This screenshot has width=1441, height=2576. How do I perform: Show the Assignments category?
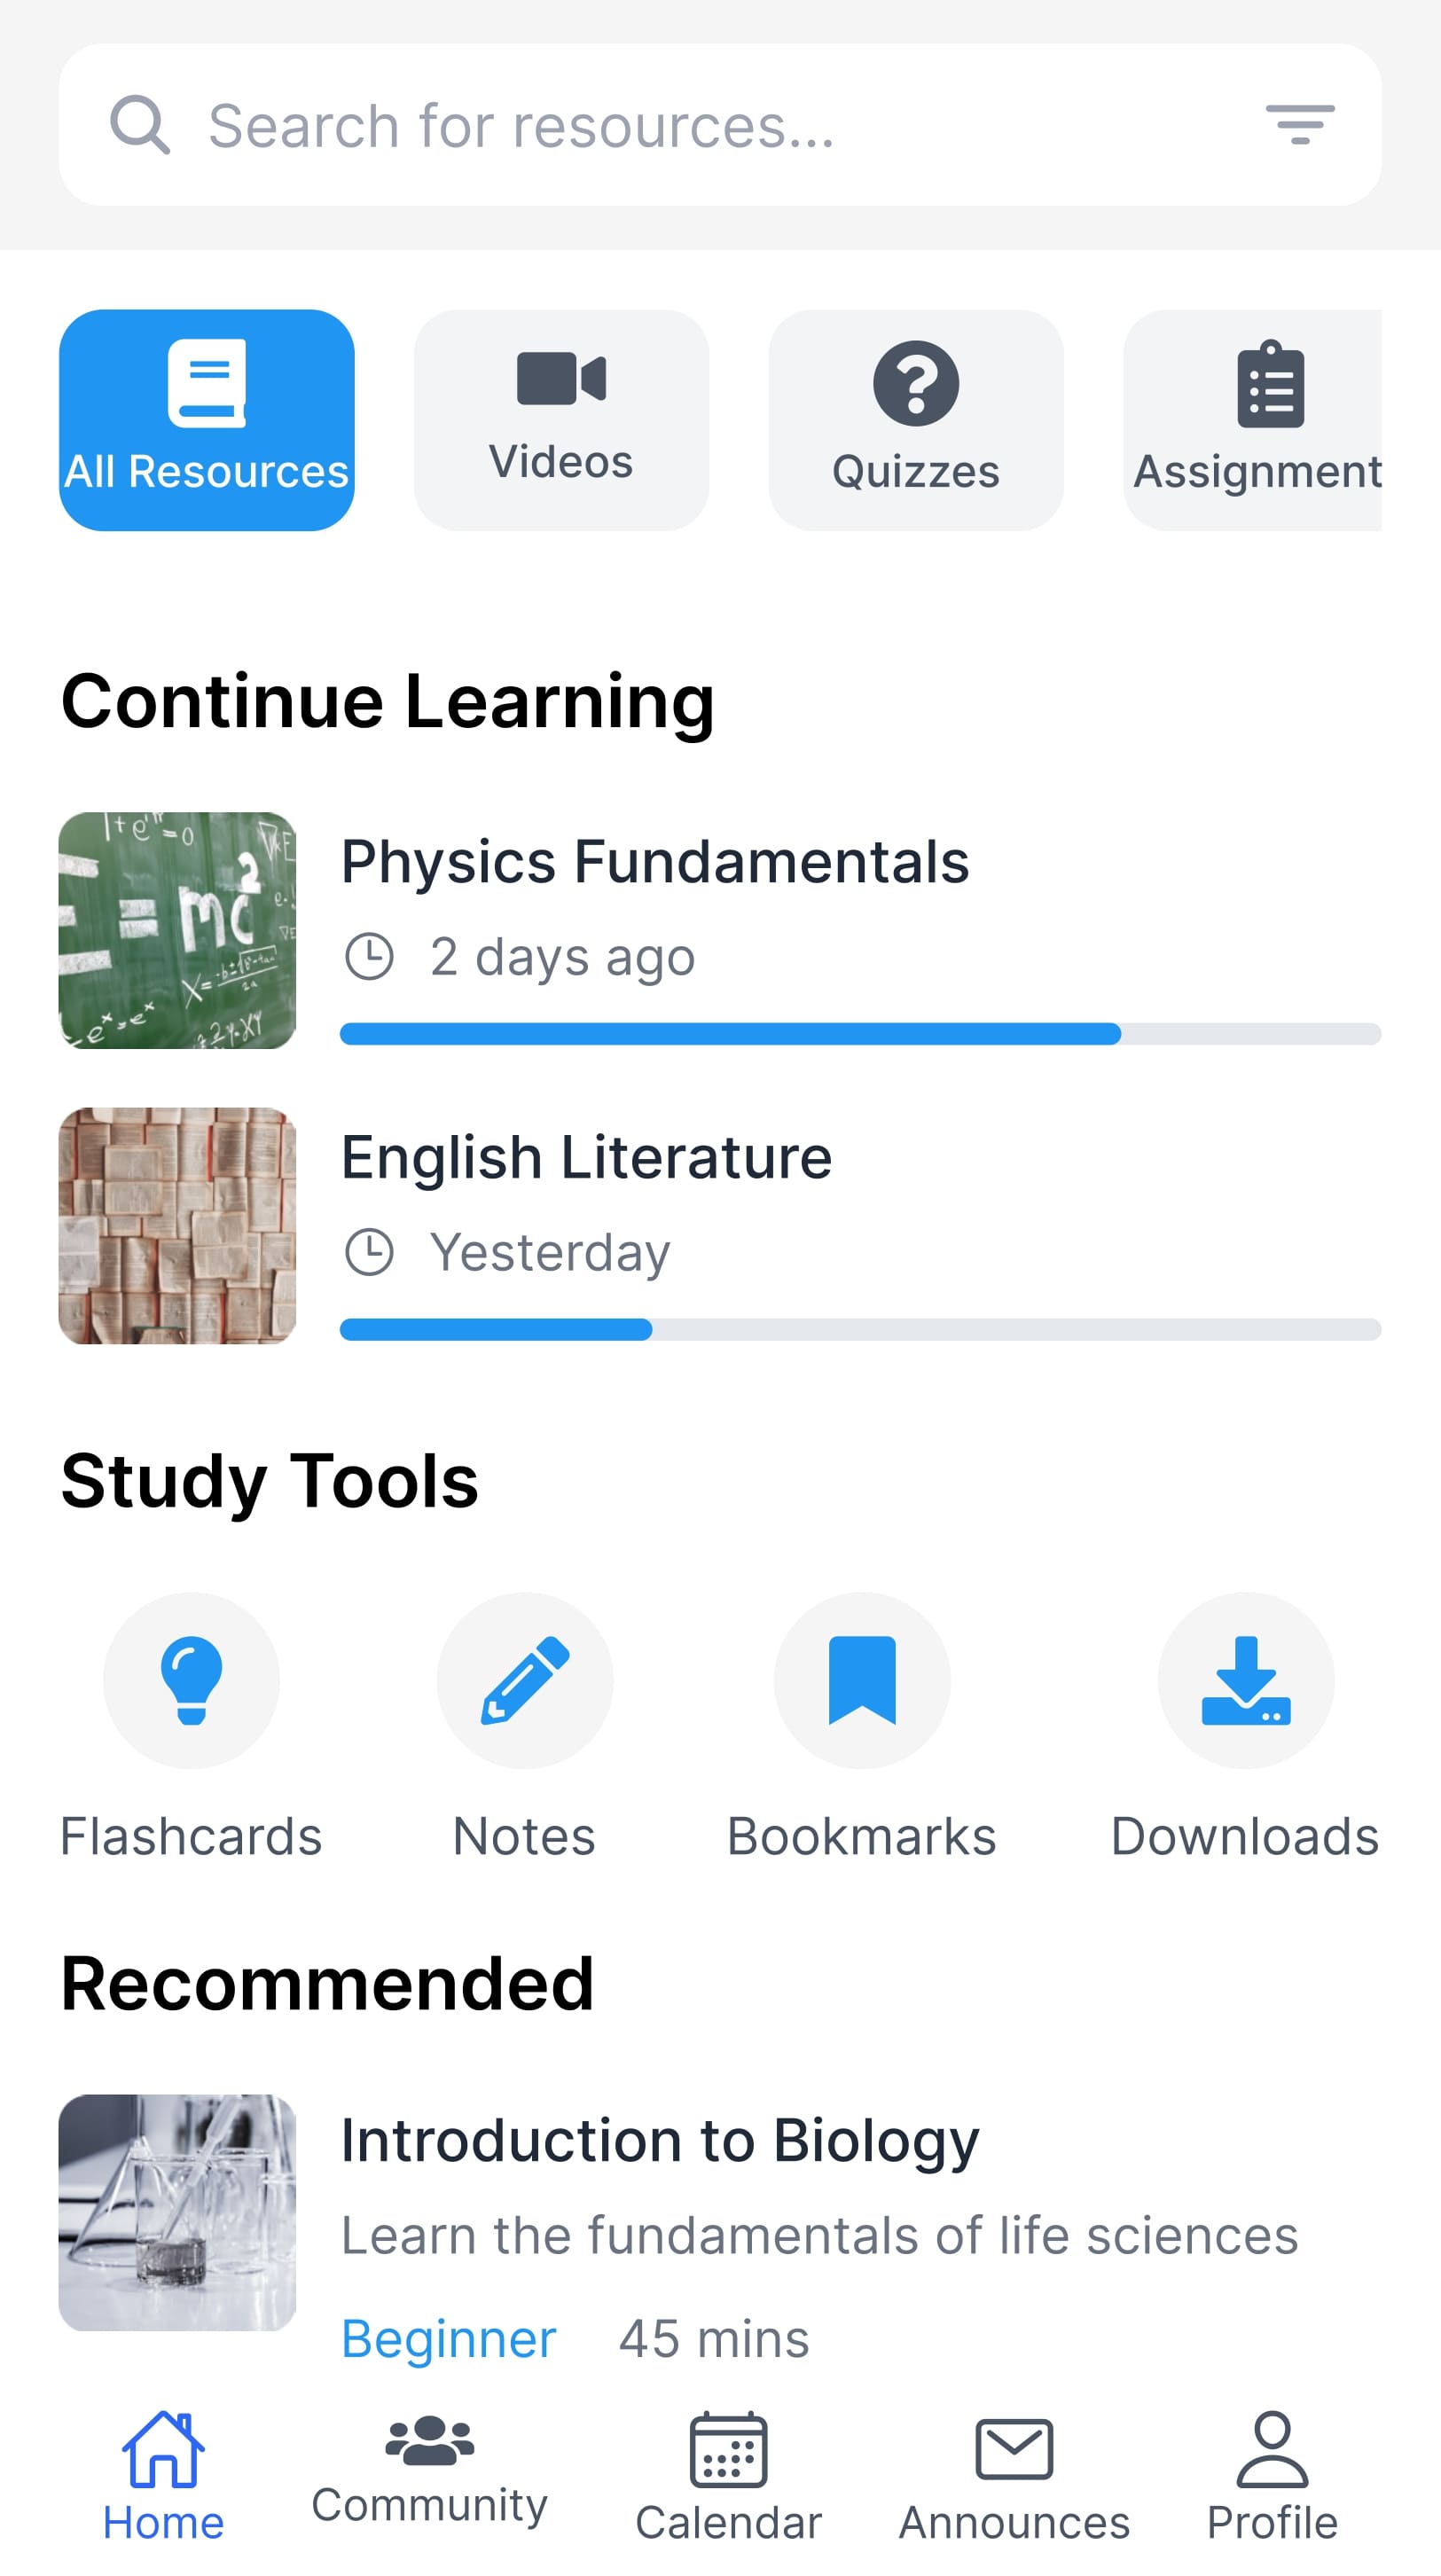tap(1255, 420)
